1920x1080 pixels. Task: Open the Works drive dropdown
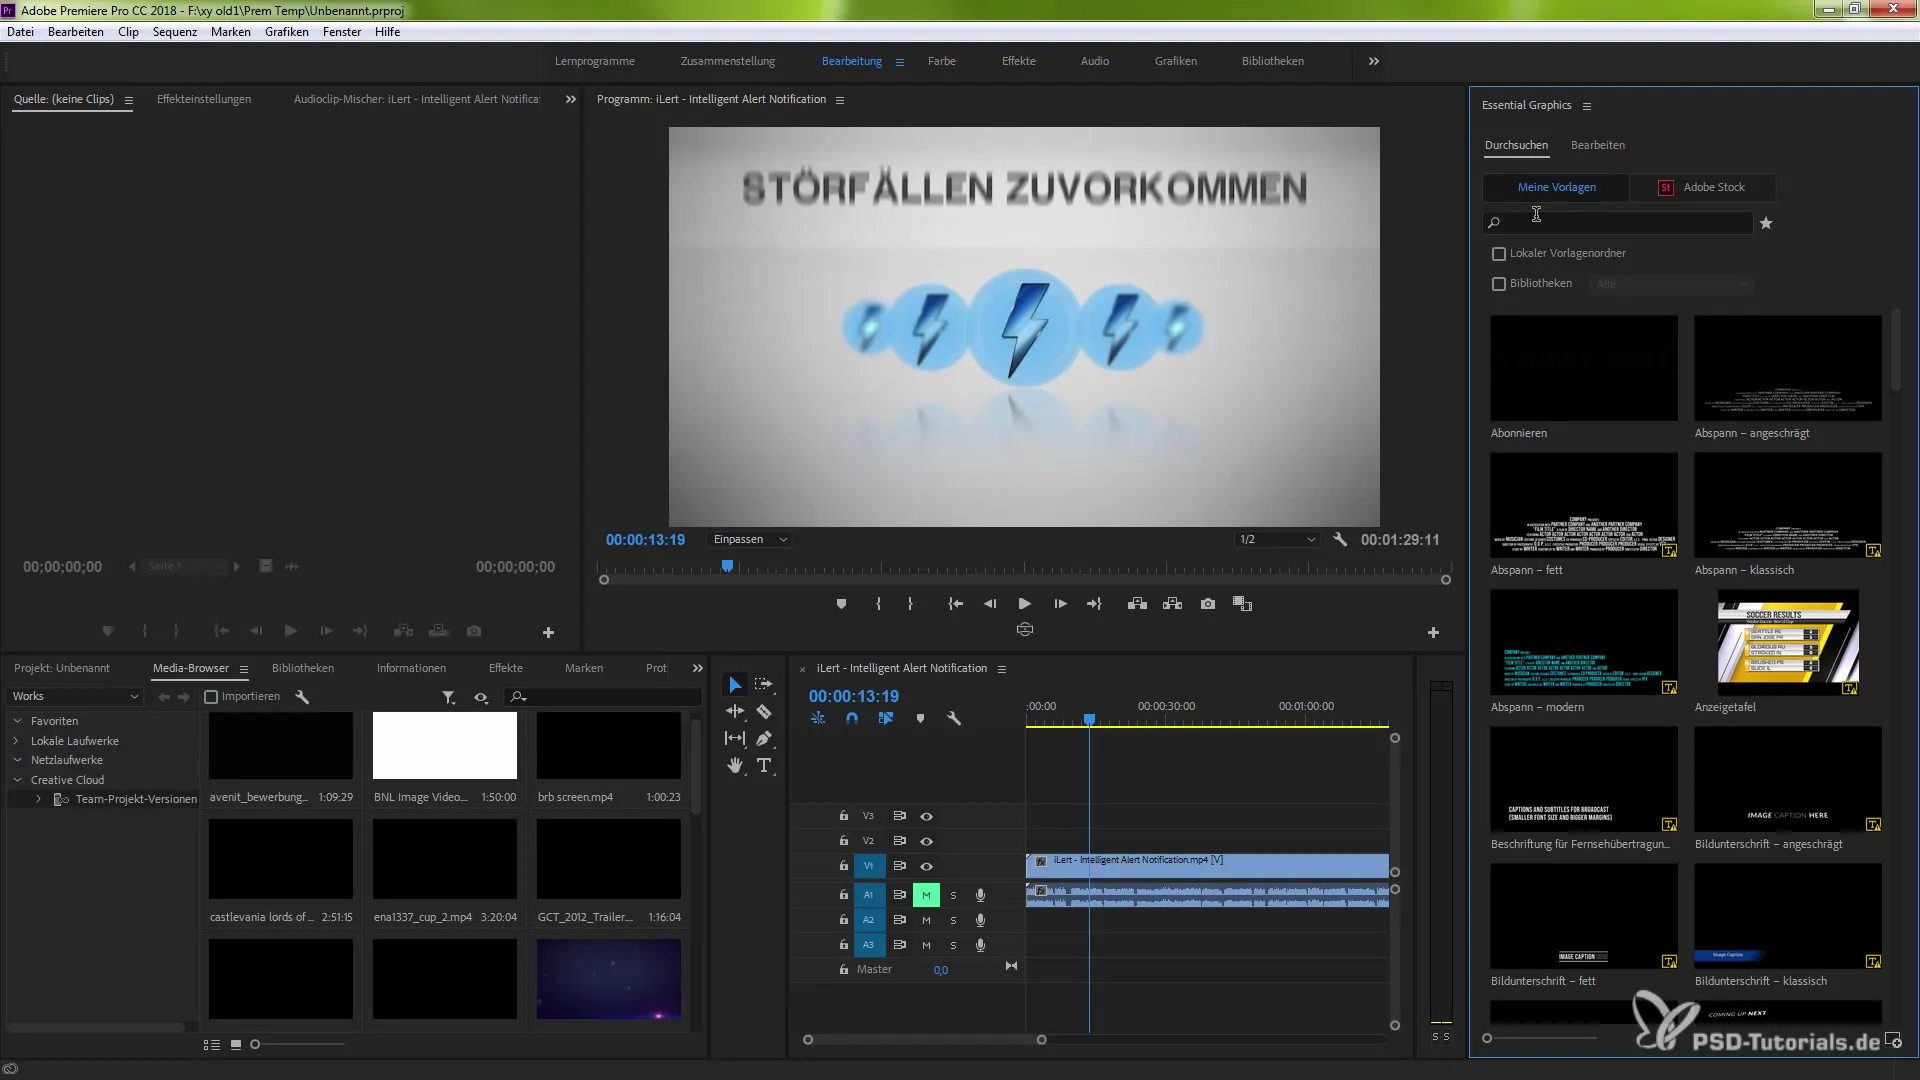click(x=75, y=697)
